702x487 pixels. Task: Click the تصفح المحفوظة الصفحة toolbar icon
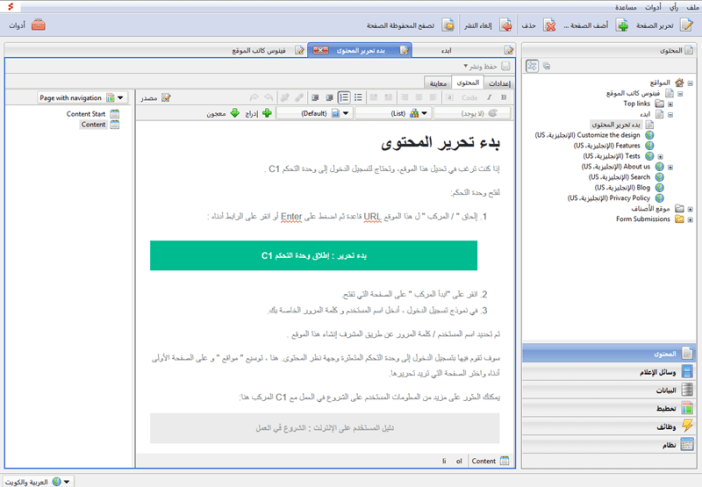(x=448, y=25)
